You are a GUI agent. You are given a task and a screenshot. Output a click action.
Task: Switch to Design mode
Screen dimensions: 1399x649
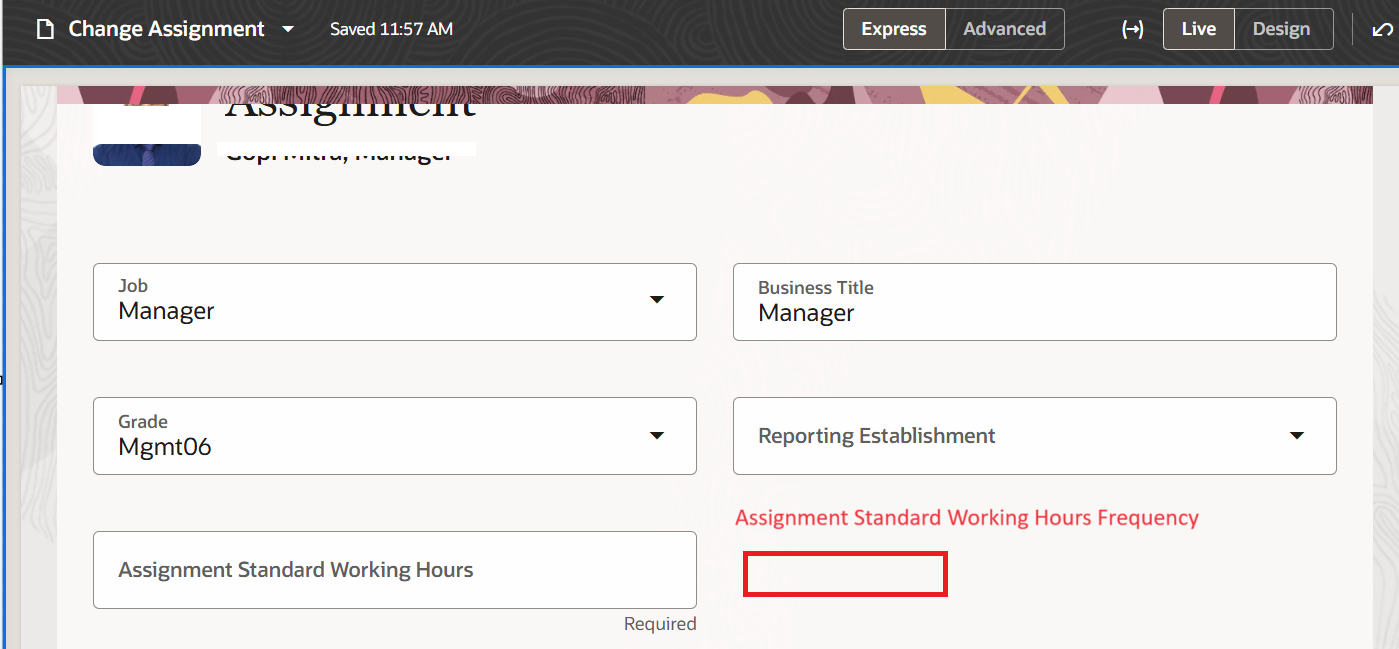point(1283,29)
